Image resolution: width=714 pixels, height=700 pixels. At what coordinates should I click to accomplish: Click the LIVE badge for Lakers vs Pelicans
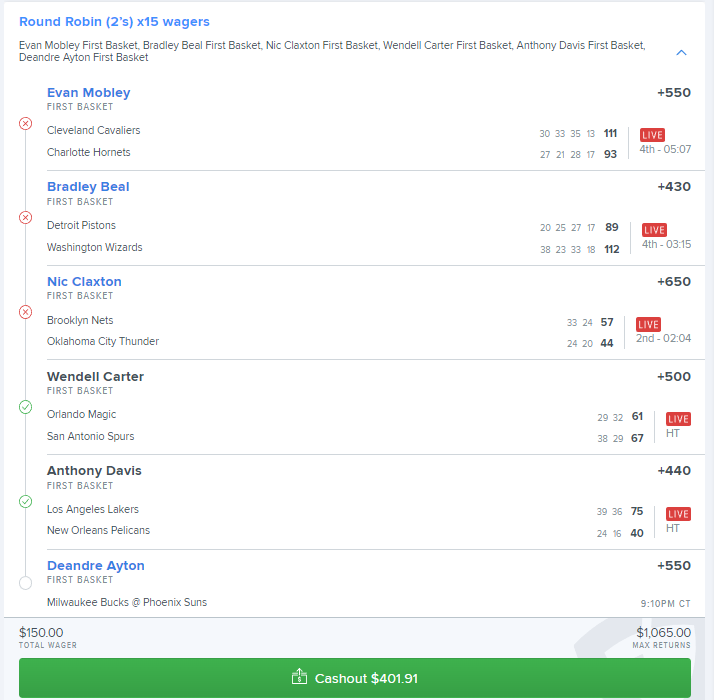tap(678, 514)
